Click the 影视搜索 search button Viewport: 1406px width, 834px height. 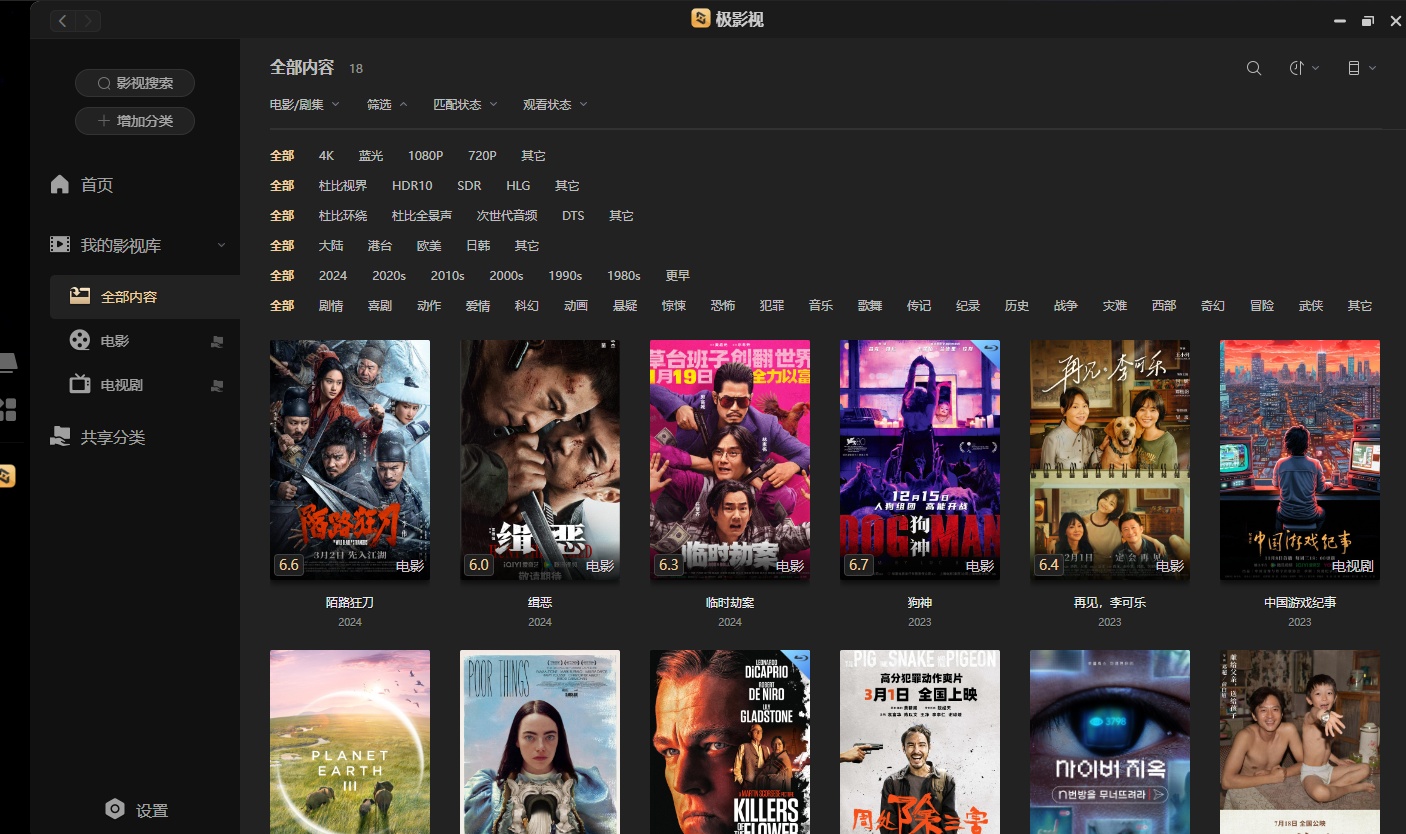click(135, 83)
